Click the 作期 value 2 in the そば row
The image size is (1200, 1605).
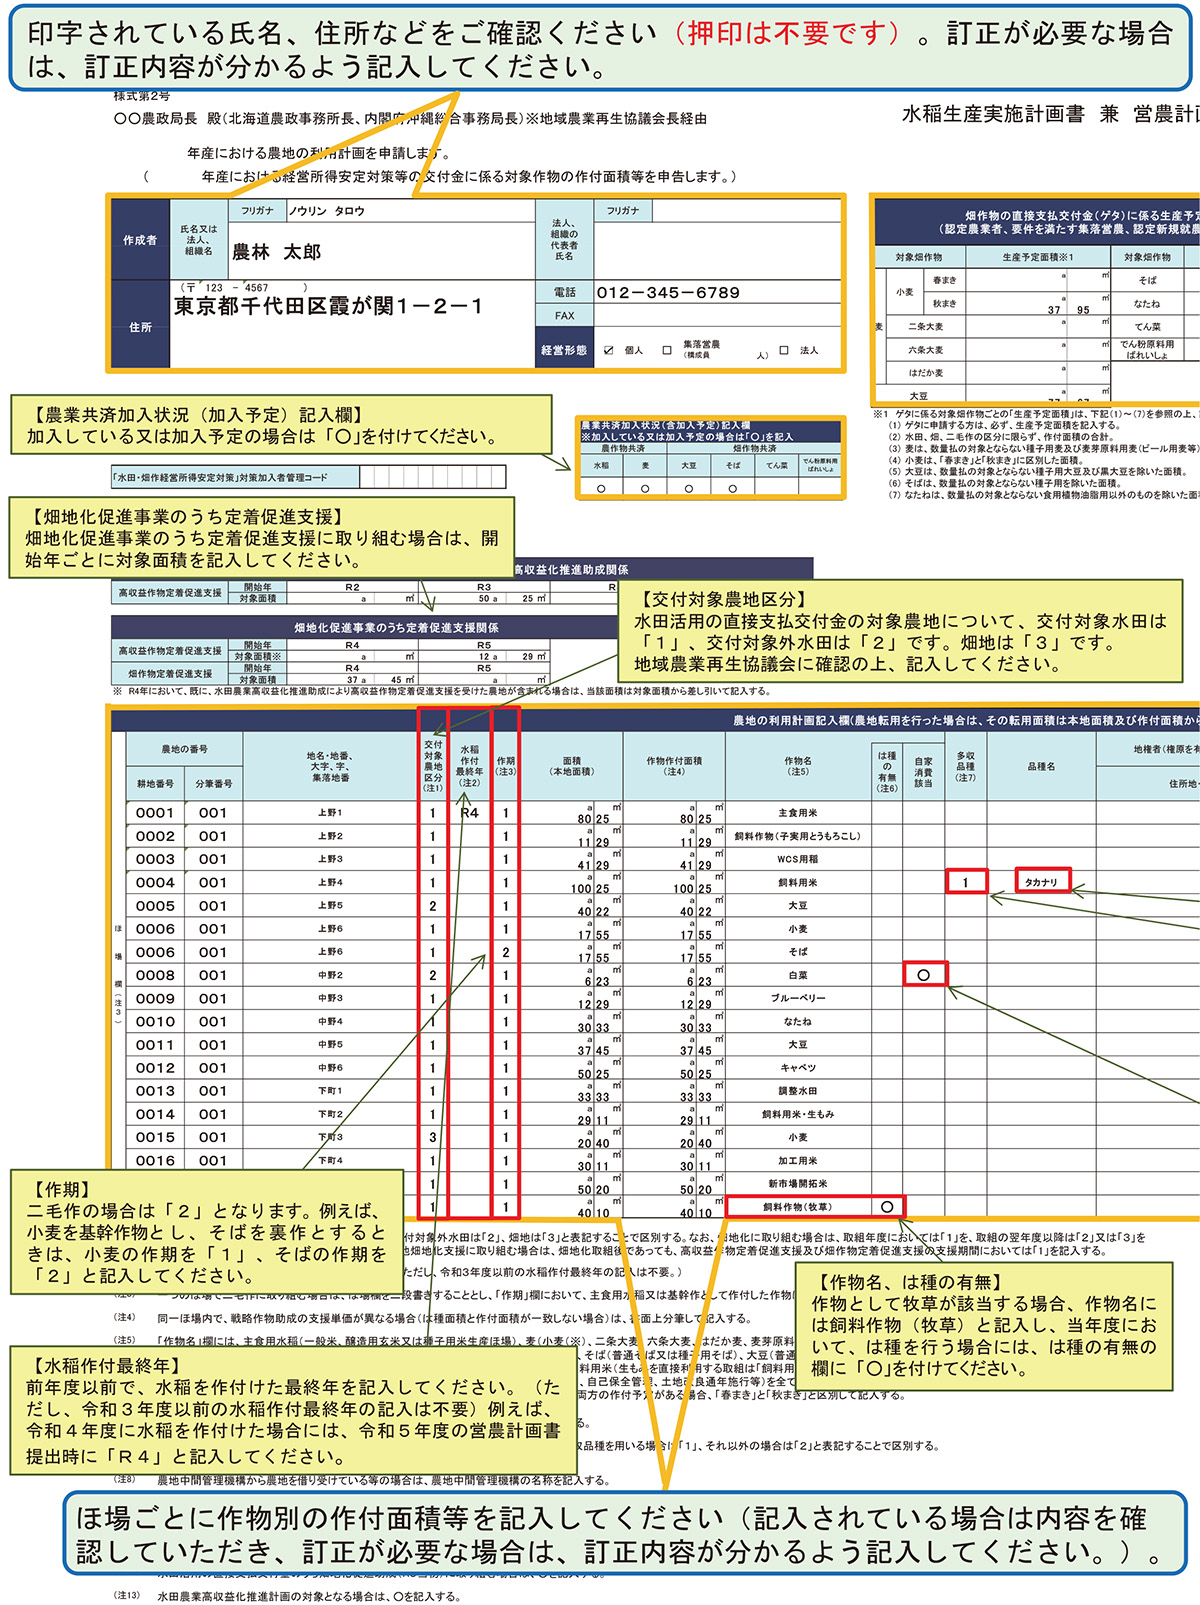coord(506,952)
